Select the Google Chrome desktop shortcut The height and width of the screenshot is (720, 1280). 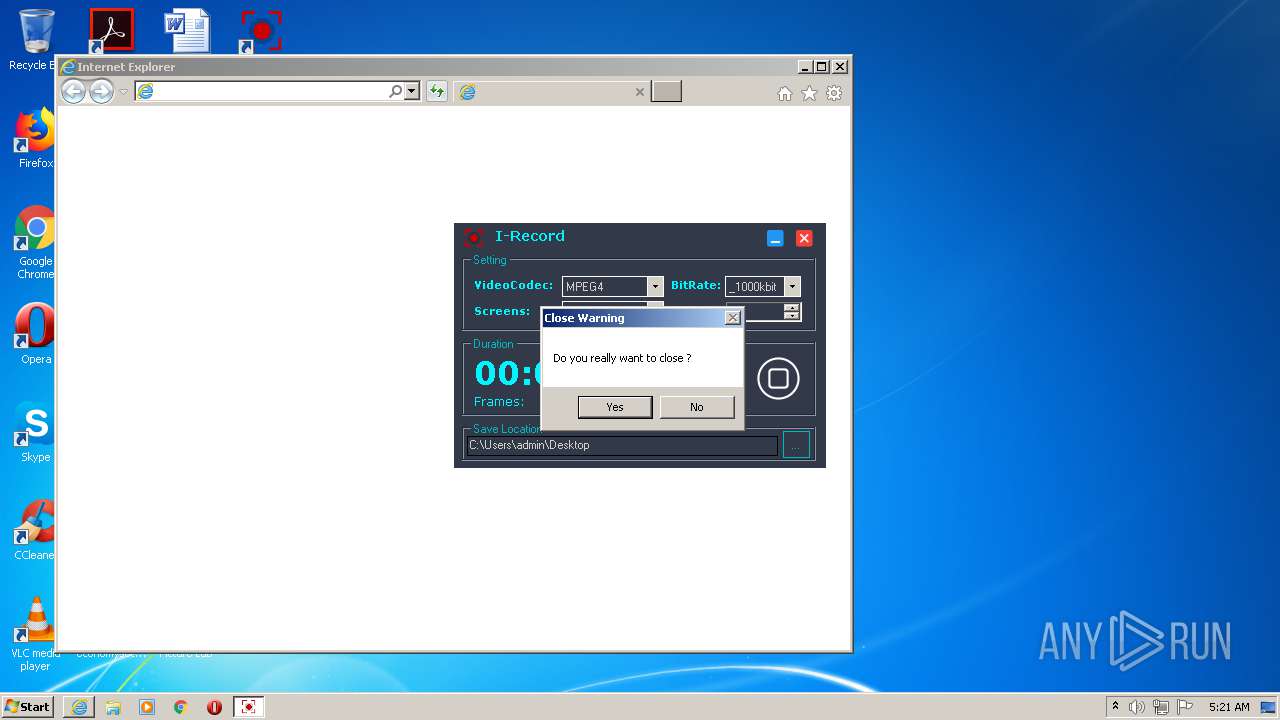[34, 242]
